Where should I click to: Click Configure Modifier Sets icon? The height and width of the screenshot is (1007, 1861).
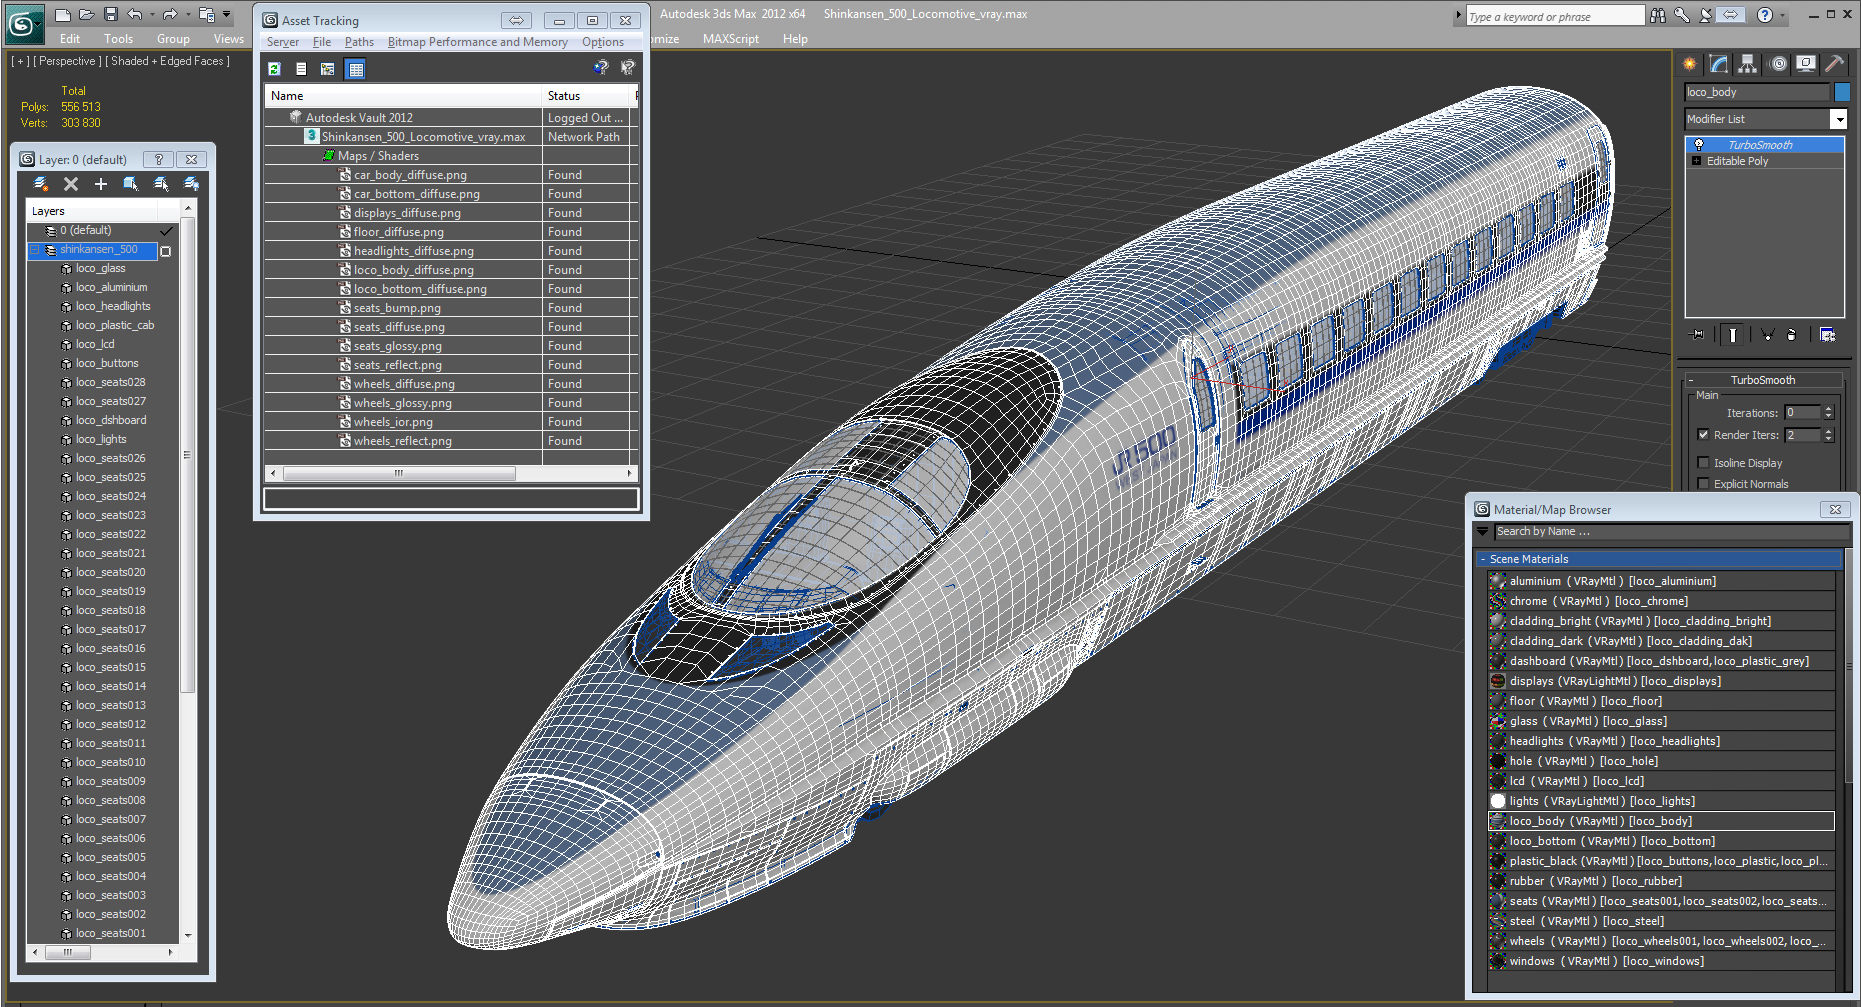(1827, 335)
